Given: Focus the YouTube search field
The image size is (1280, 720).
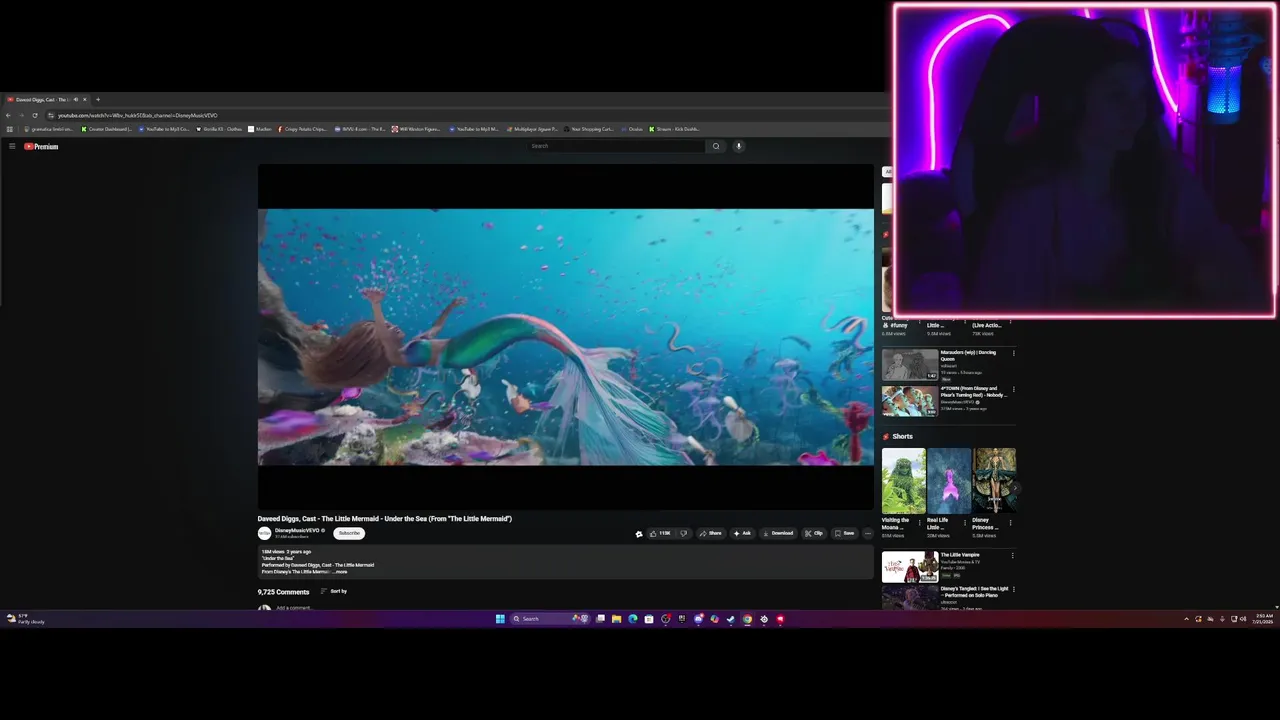Looking at the screenshot, I should pyautogui.click(x=617, y=146).
